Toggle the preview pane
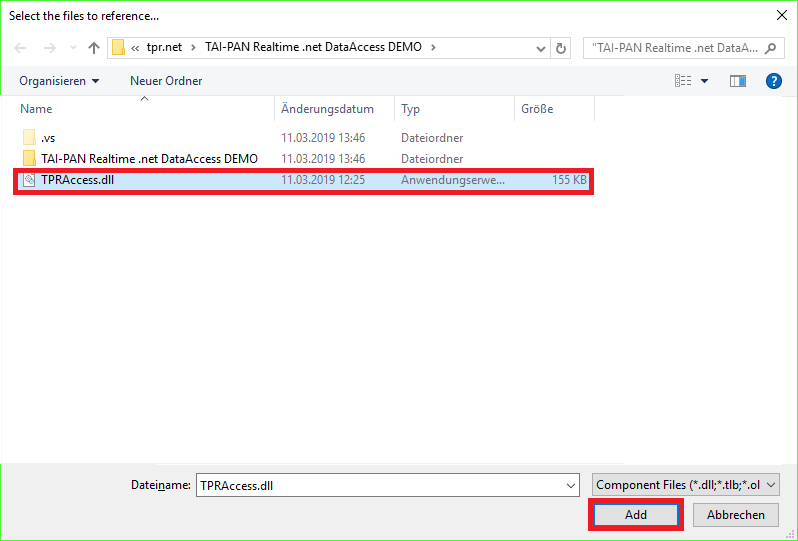Screen dimensions: 798x541 [x=737, y=81]
